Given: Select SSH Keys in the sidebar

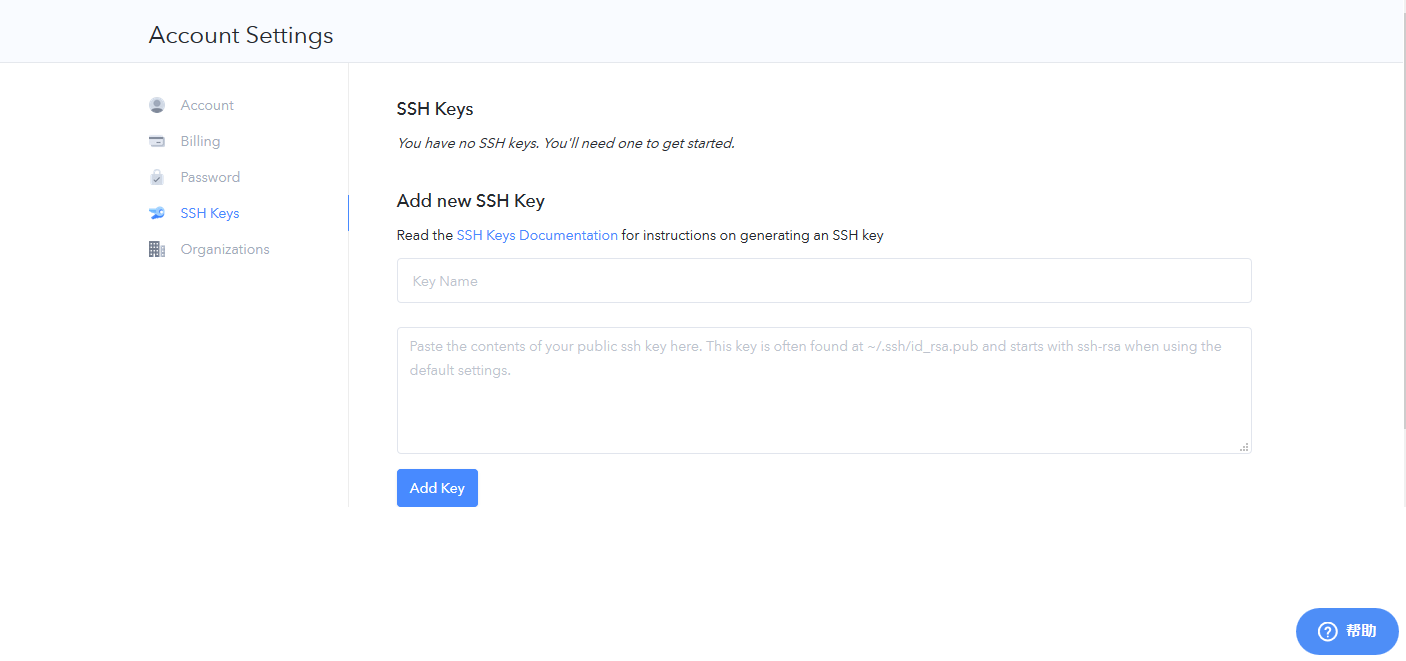Looking at the screenshot, I should tap(210, 213).
